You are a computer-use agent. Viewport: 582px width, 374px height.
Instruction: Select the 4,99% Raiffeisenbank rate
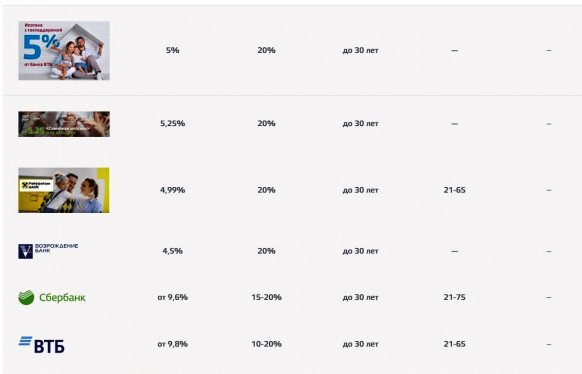coord(173,190)
